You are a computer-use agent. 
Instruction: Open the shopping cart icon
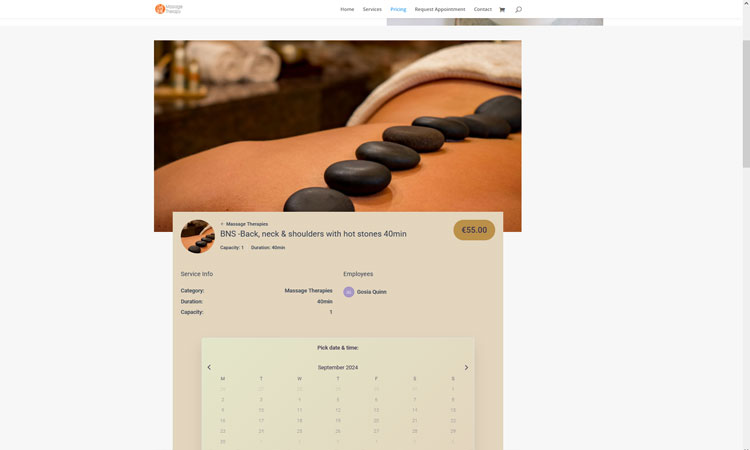click(x=502, y=10)
